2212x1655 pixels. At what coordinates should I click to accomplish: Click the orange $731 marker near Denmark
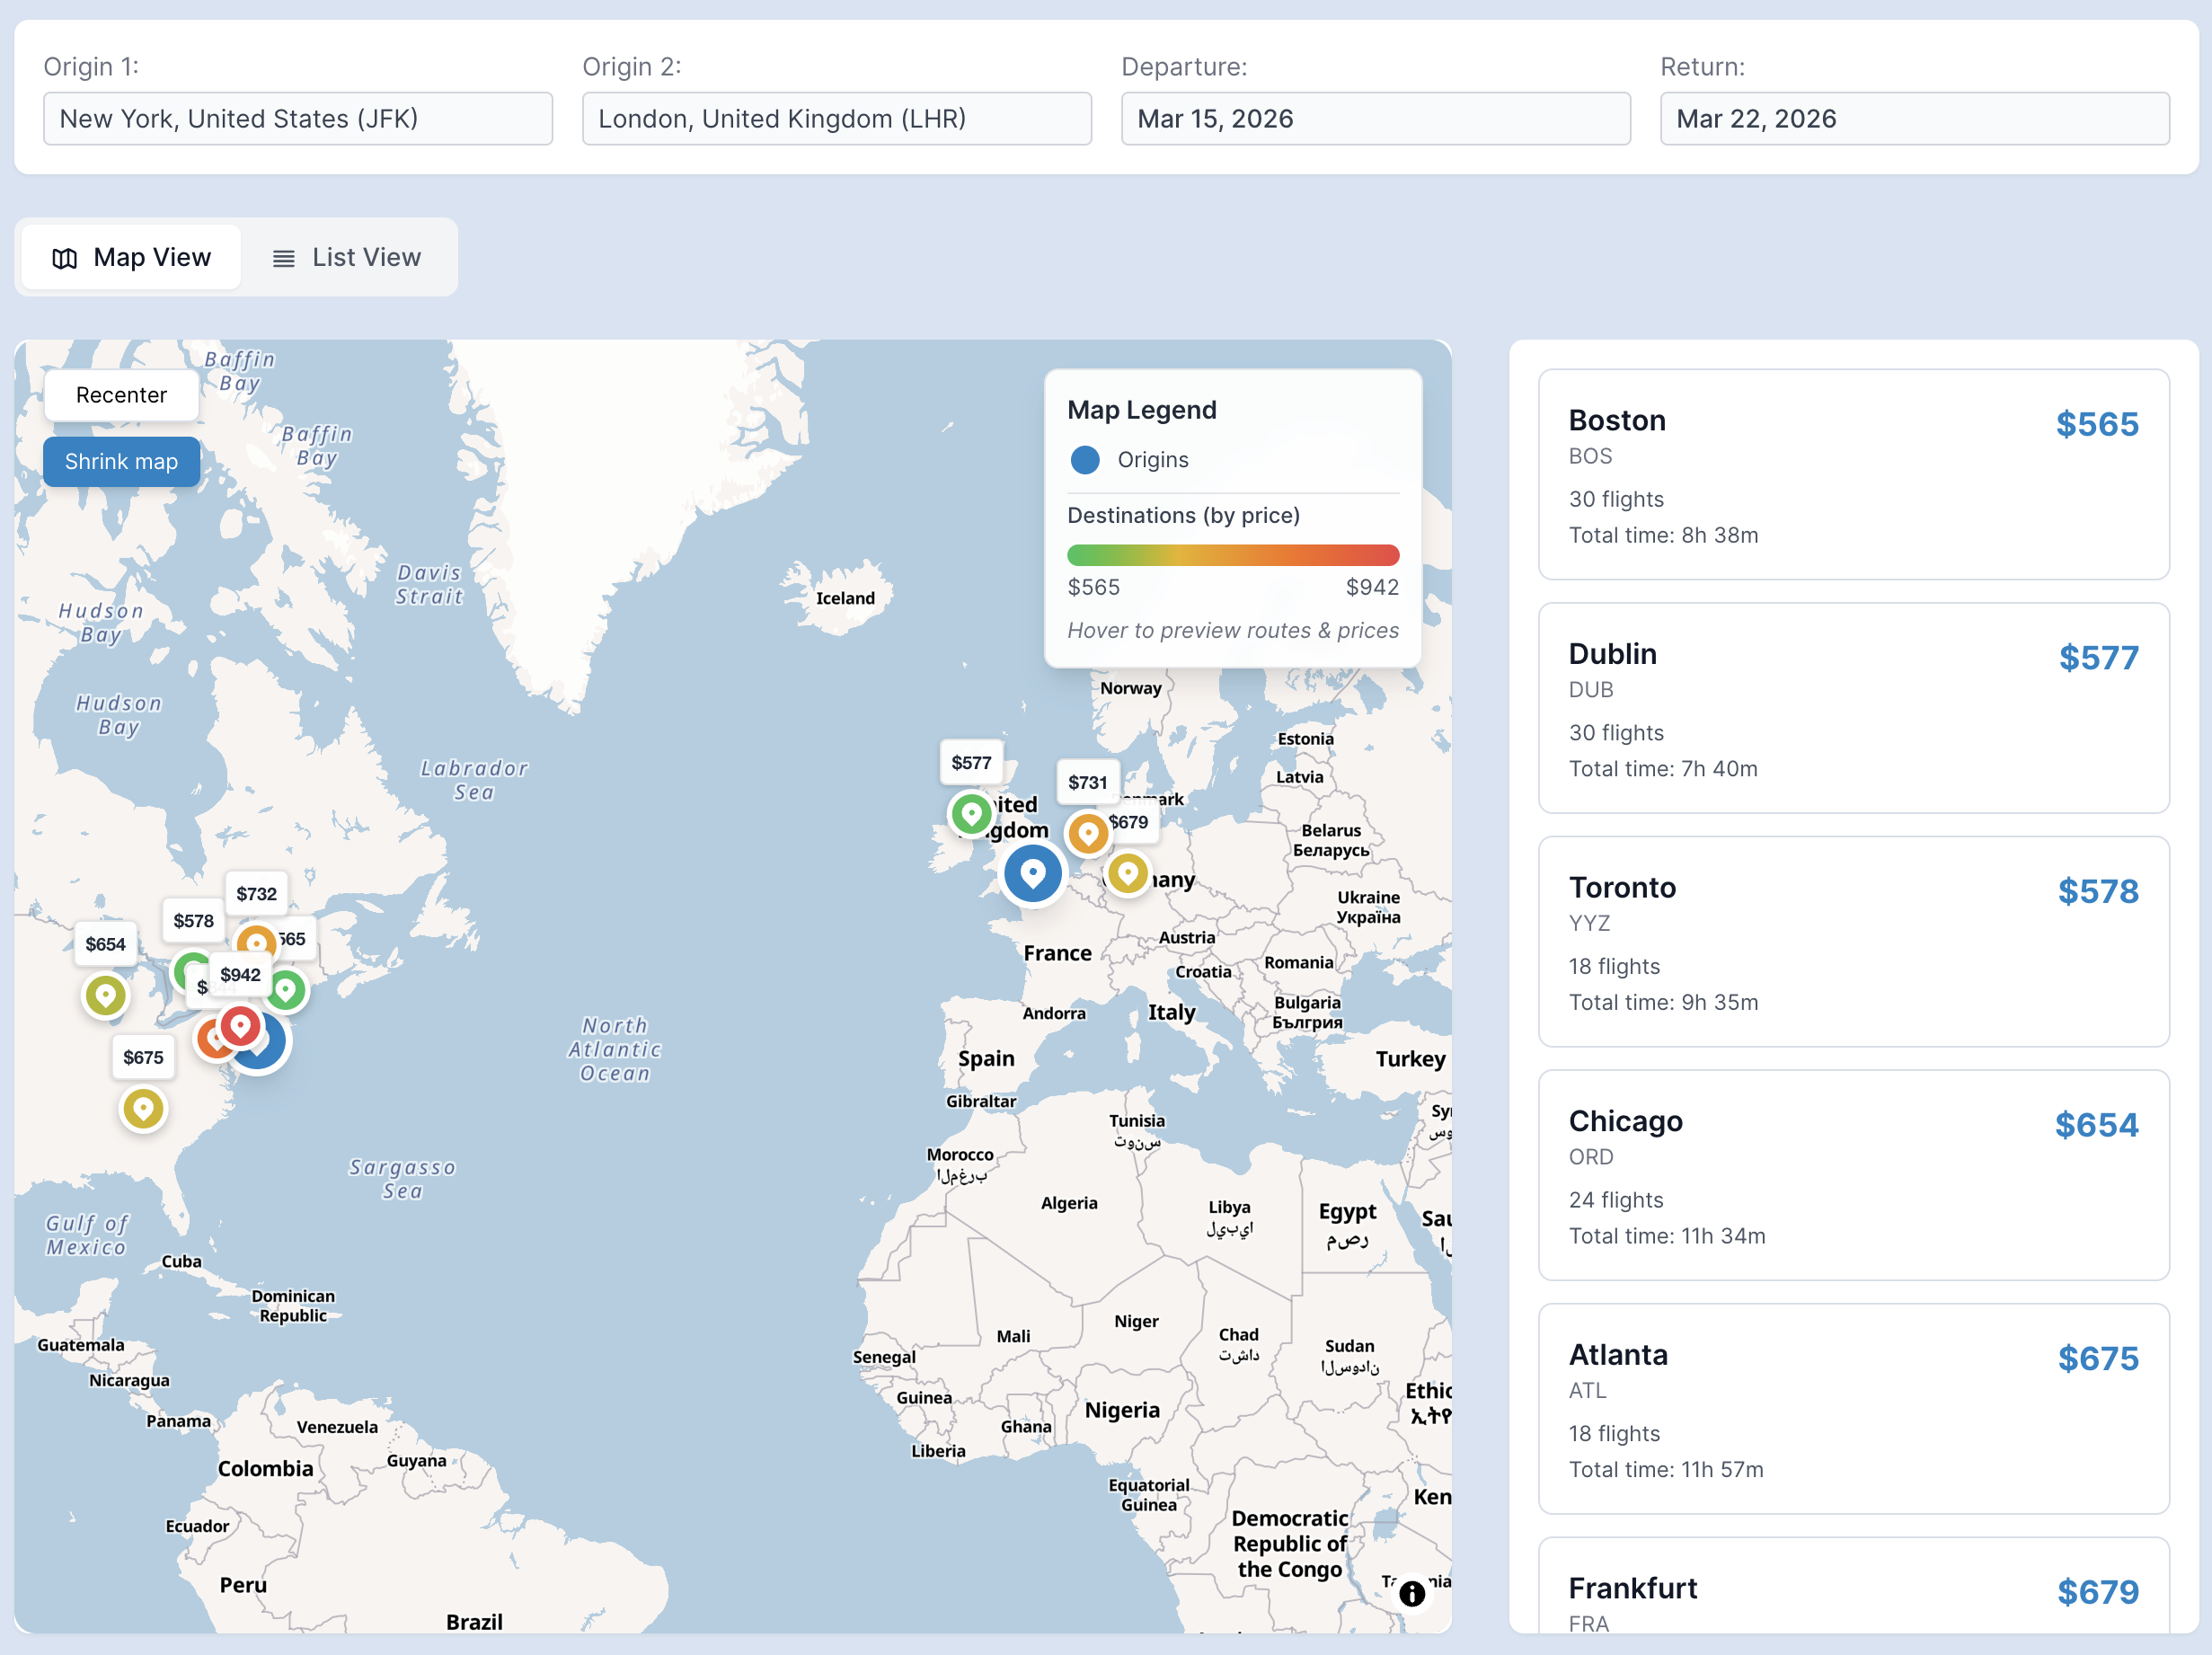coord(1088,833)
